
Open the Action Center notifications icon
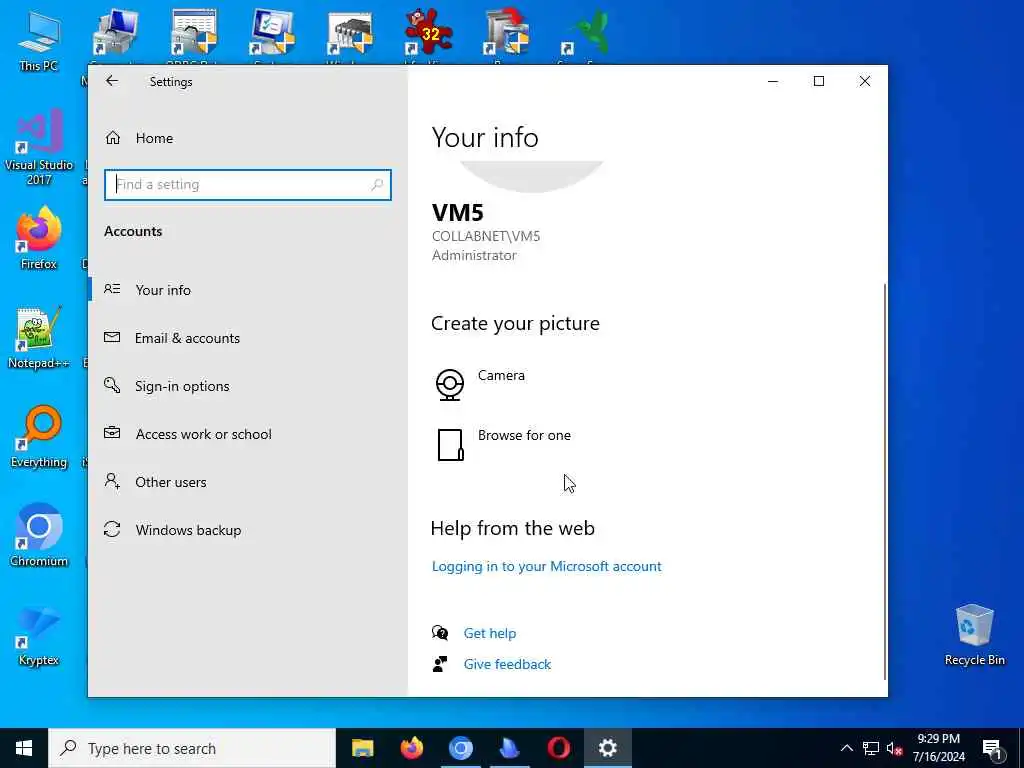pos(993,748)
